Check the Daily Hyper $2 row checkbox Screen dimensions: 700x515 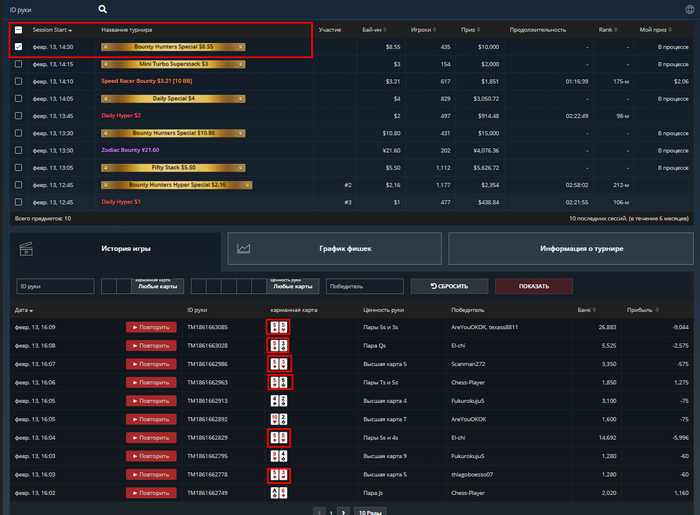pyautogui.click(x=18, y=116)
